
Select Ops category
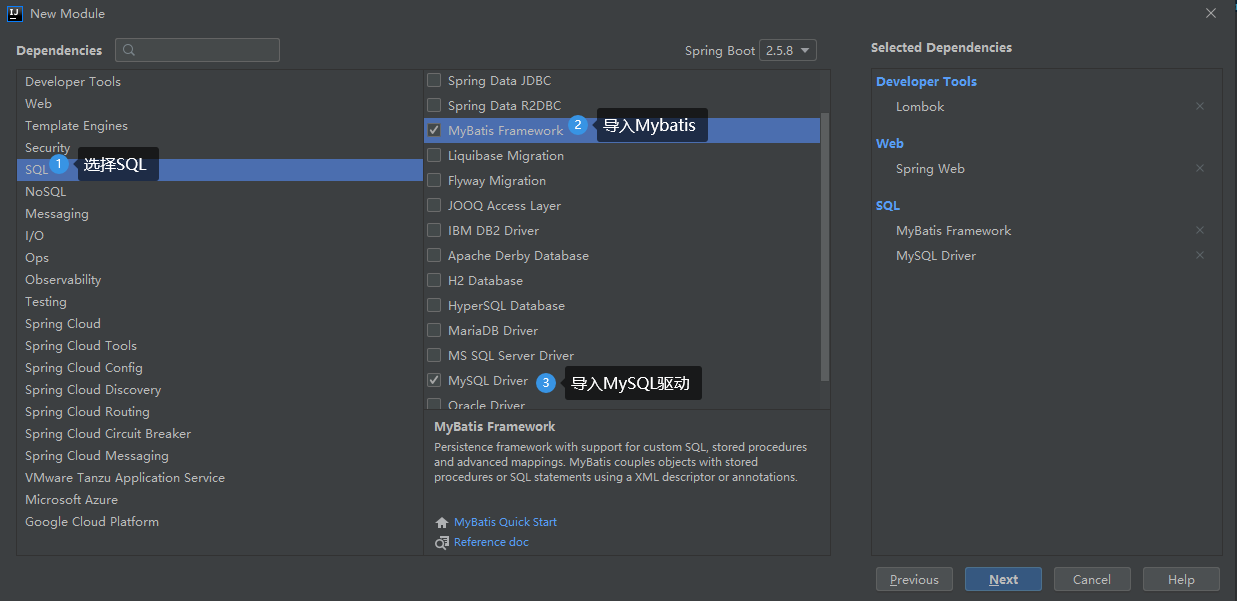tap(220, 258)
